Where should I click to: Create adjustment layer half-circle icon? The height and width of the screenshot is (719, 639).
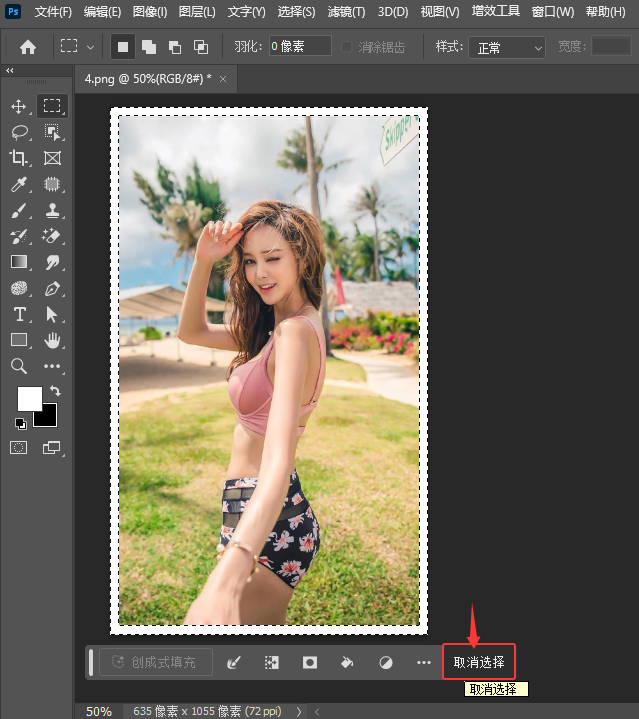(x=386, y=663)
